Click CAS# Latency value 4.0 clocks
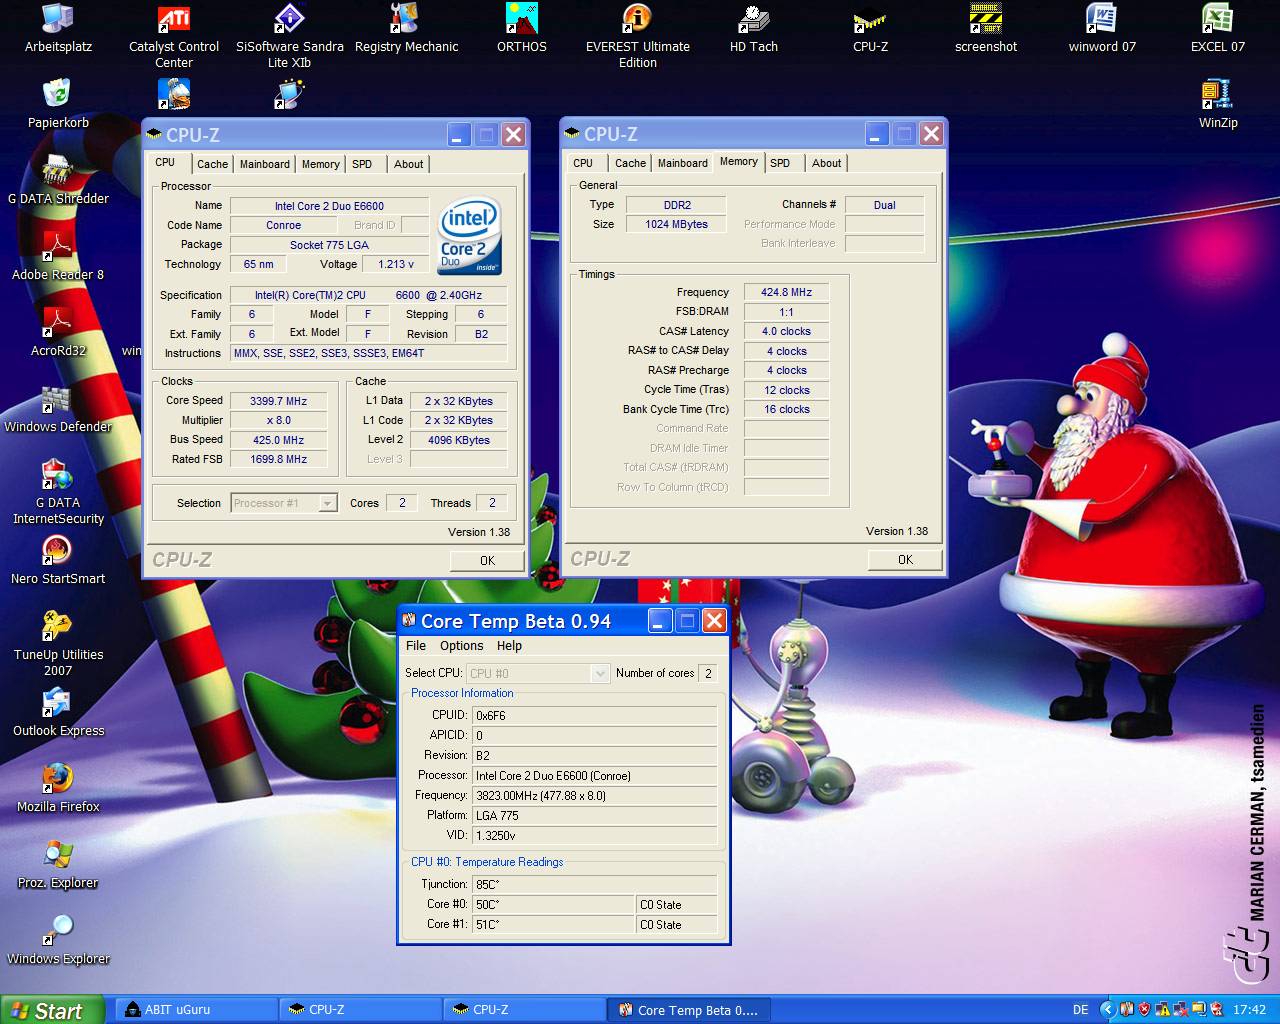 click(x=786, y=331)
